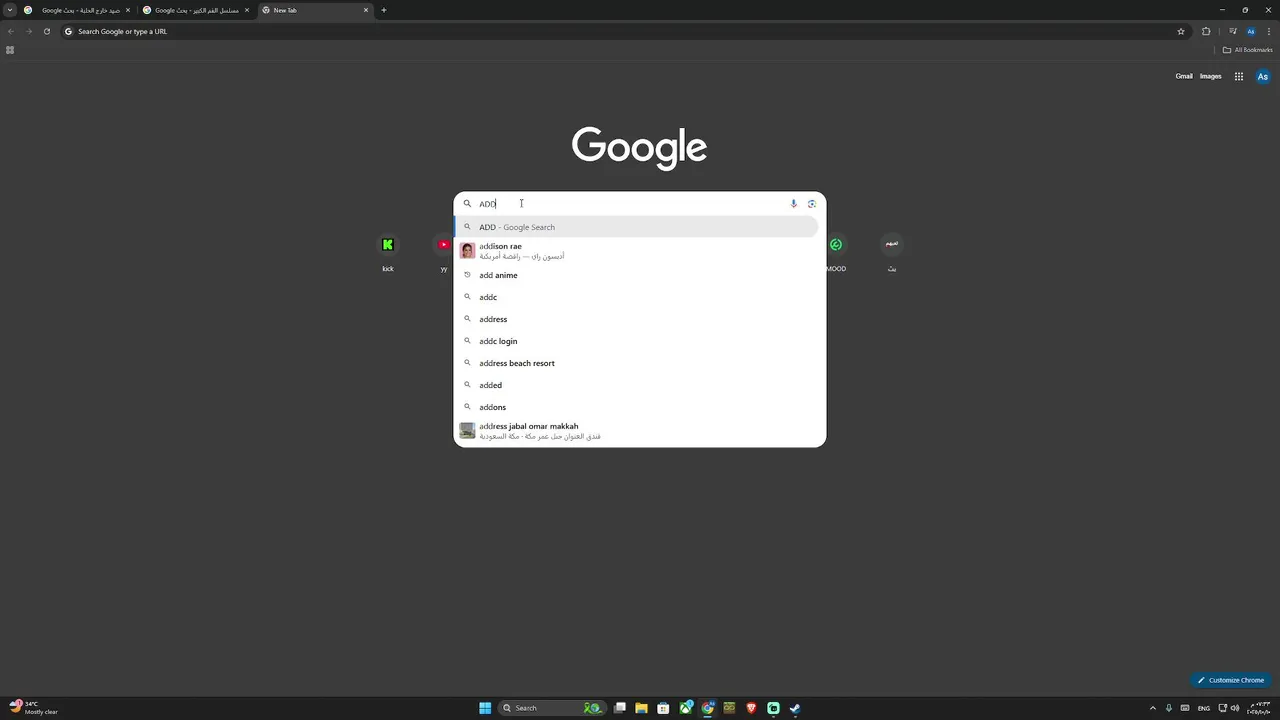Click the Windows taskbar Search box

(x=552, y=708)
